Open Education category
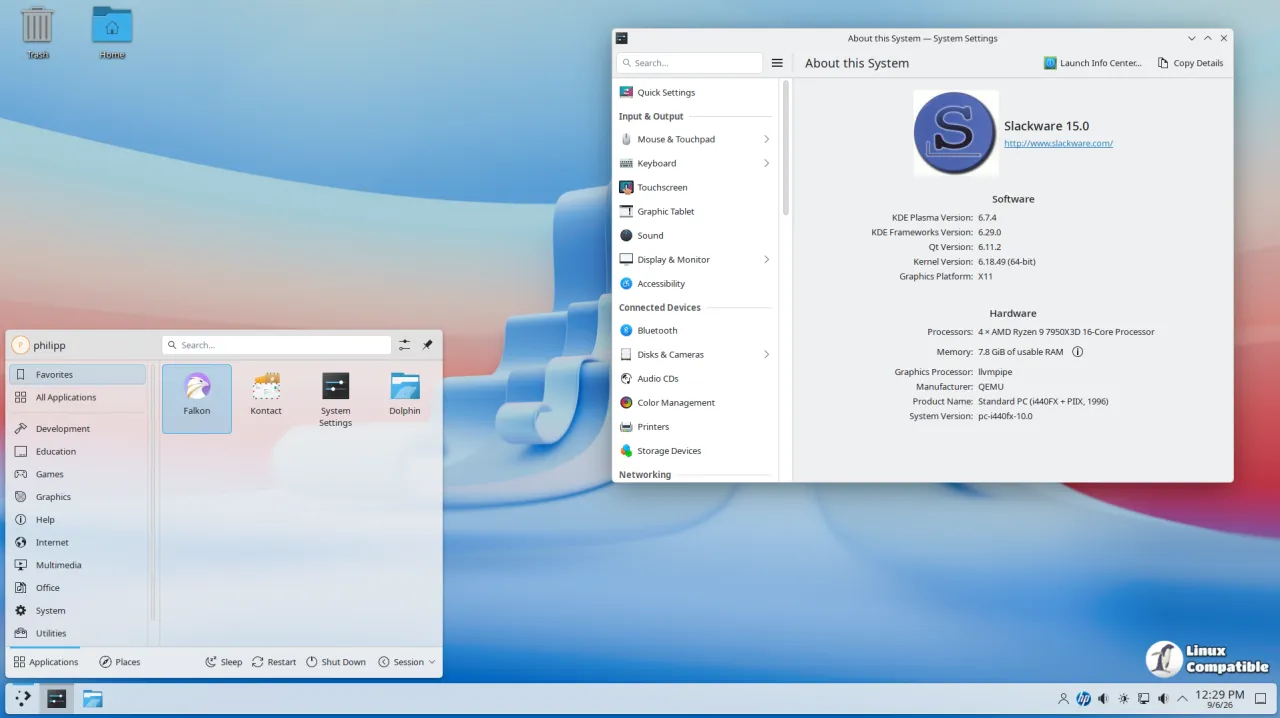This screenshot has height=718, width=1280. 78,451
